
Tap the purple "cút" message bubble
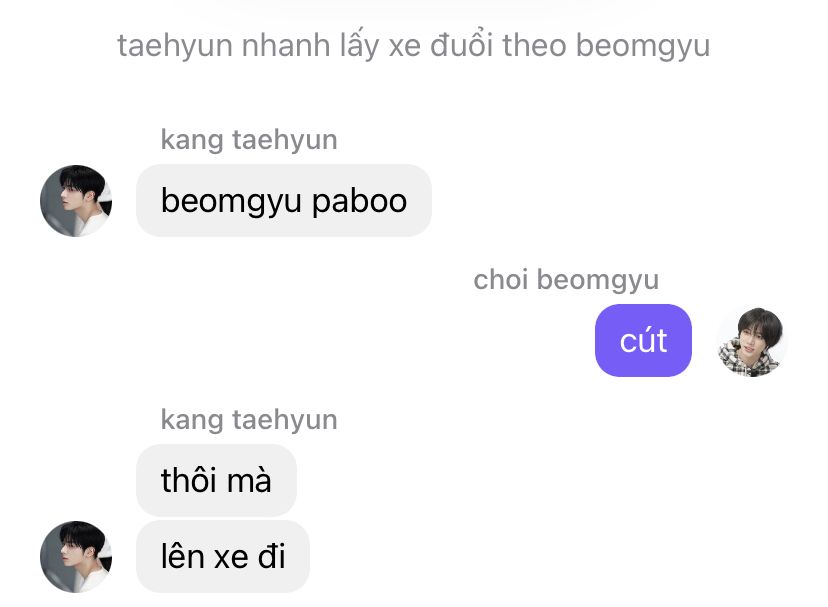click(x=643, y=341)
